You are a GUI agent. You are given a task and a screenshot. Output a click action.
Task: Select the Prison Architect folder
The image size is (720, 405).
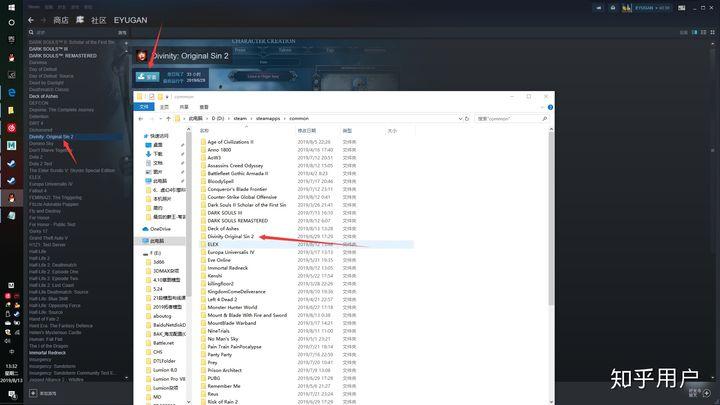click(224, 370)
